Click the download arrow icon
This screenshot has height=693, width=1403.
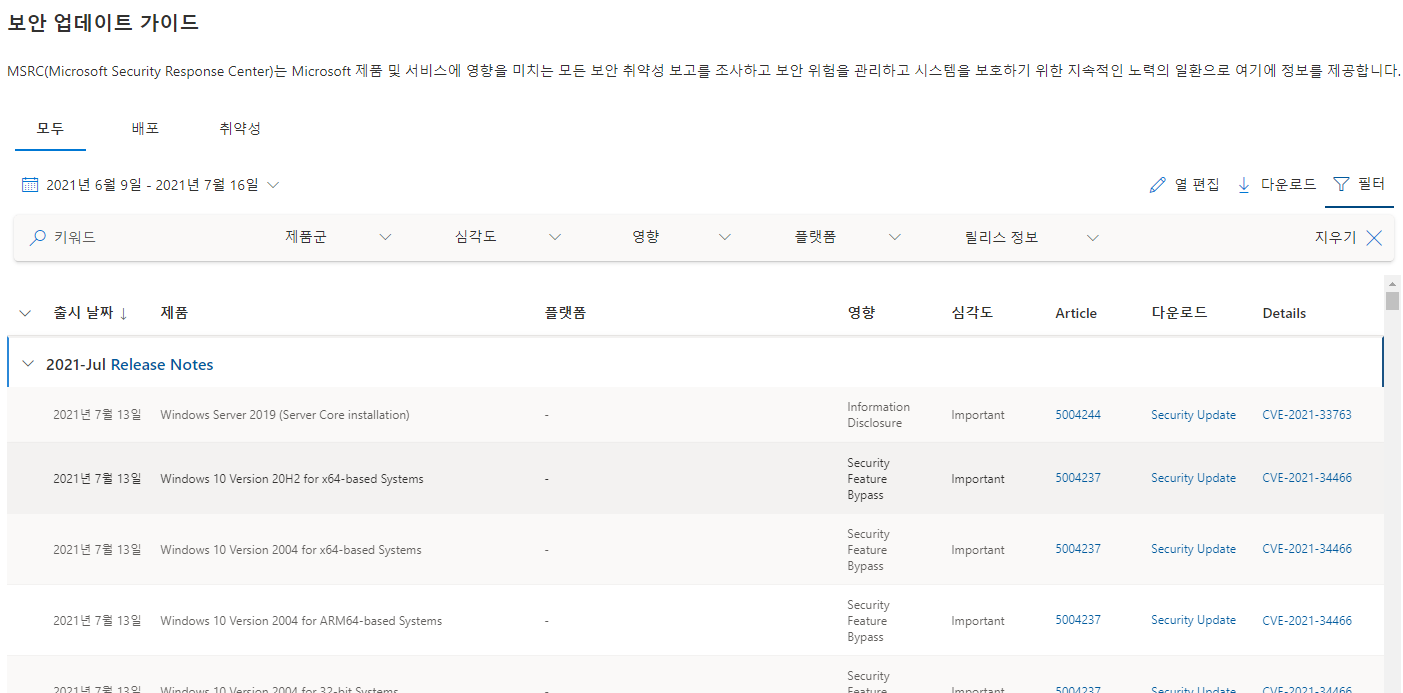[x=1244, y=185]
